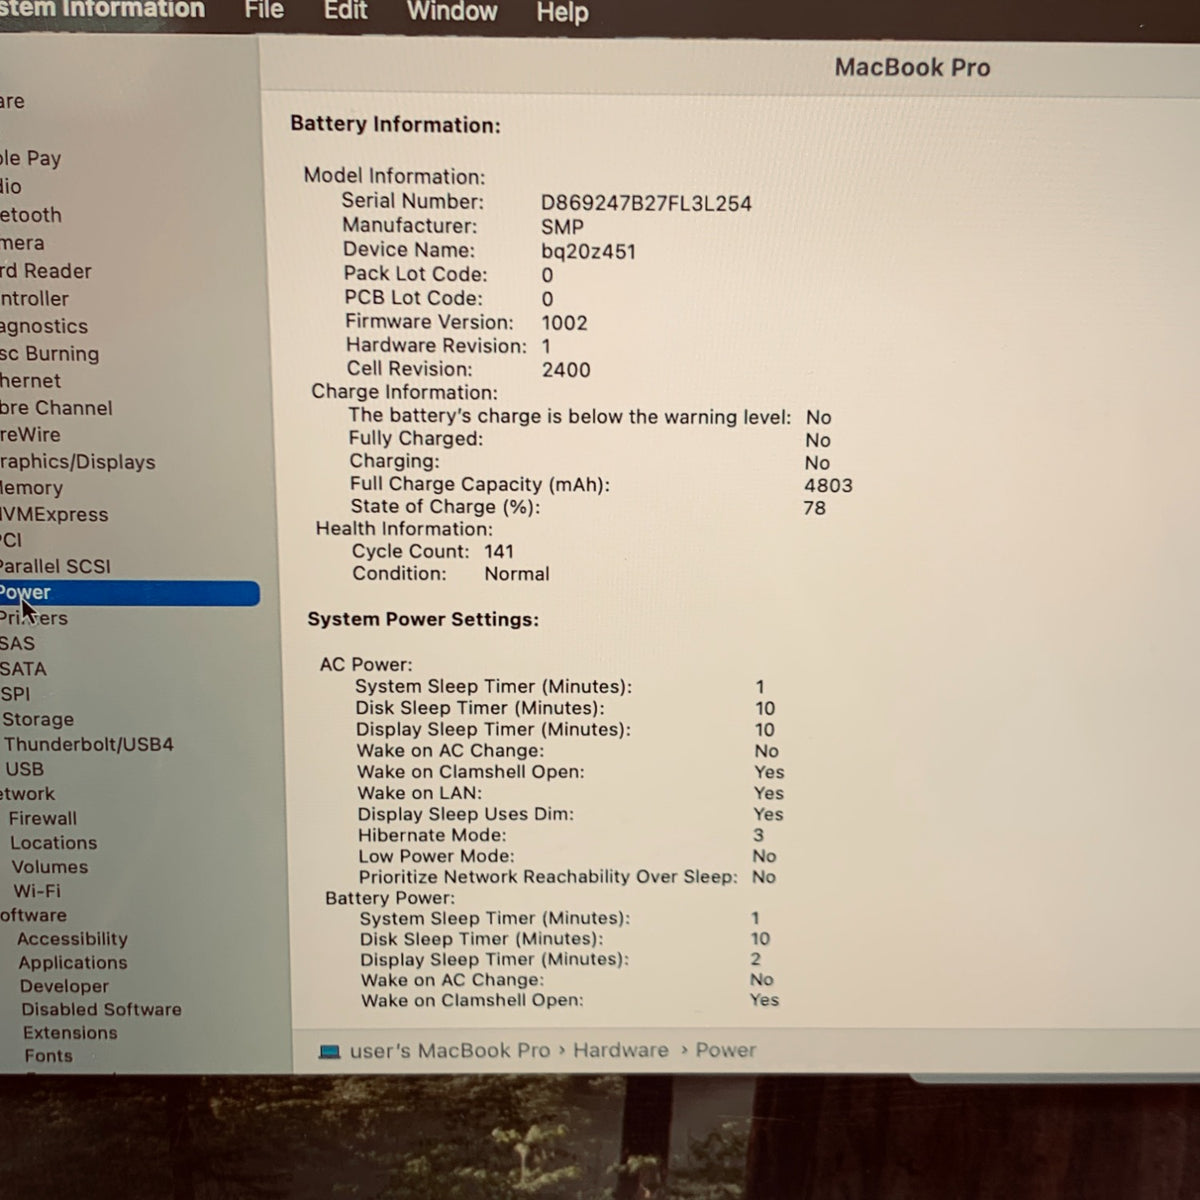Open the File menu

pyautogui.click(x=264, y=11)
